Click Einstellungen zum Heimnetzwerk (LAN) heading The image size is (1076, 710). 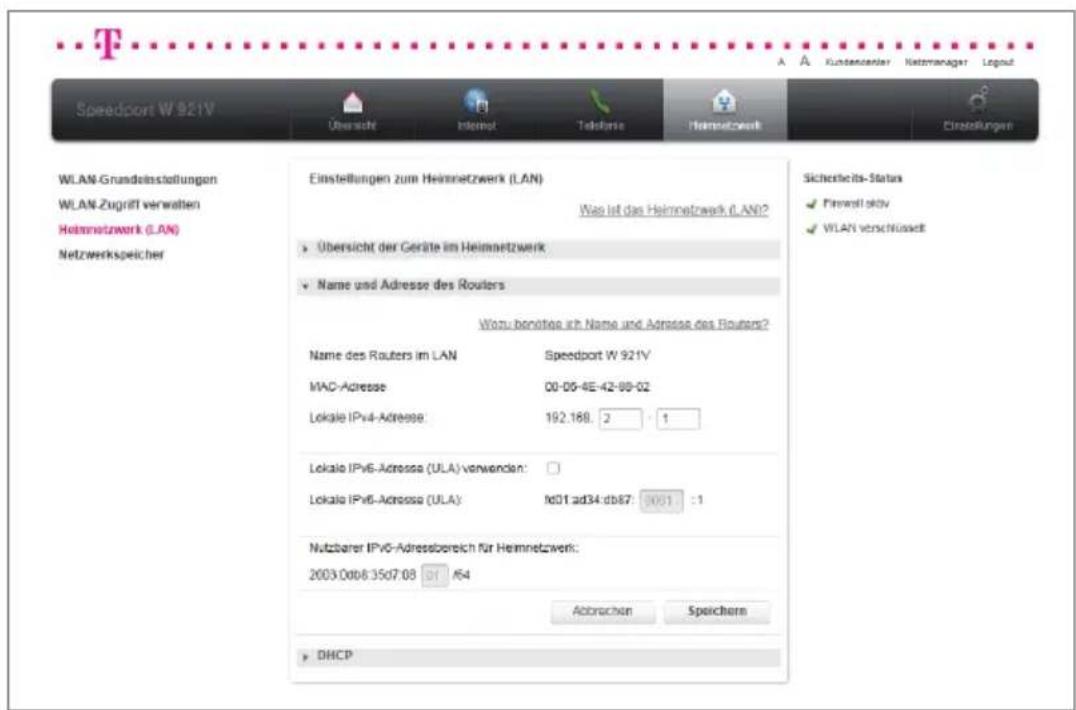coord(426,179)
